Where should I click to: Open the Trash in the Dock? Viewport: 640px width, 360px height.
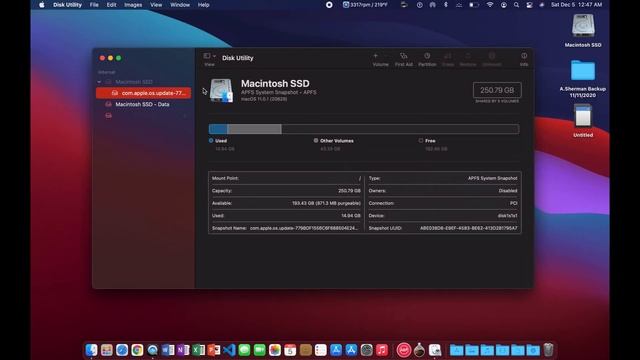click(x=548, y=350)
